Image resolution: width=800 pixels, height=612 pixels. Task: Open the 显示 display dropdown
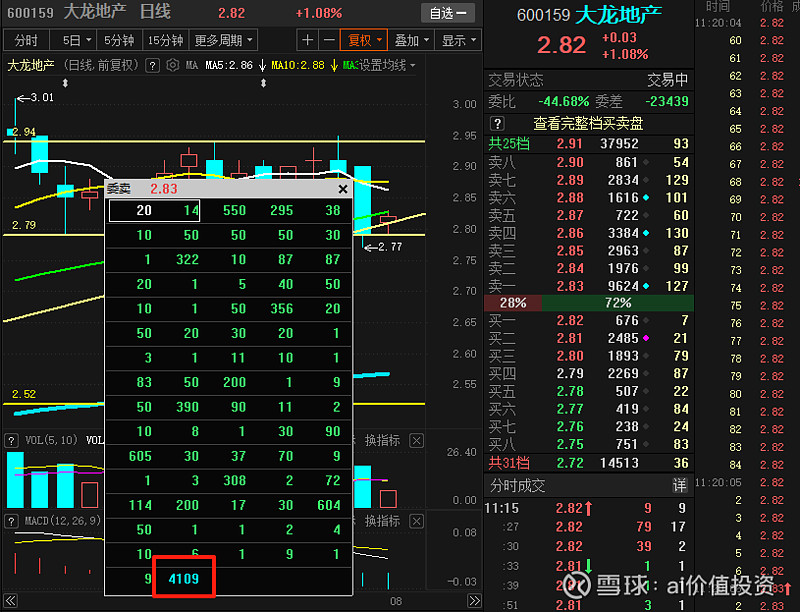coord(458,40)
